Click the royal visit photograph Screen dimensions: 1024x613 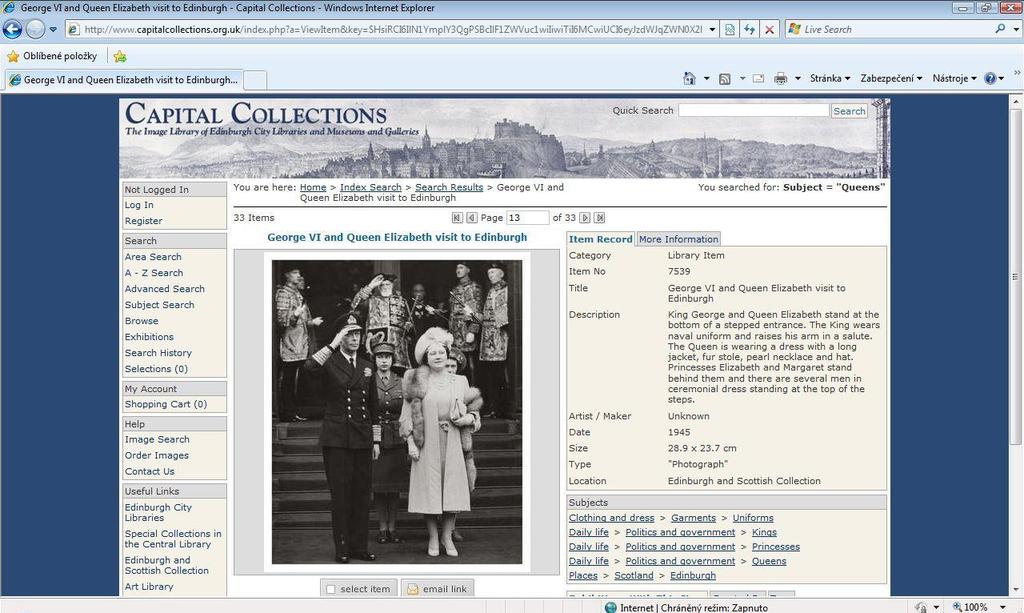pos(397,412)
